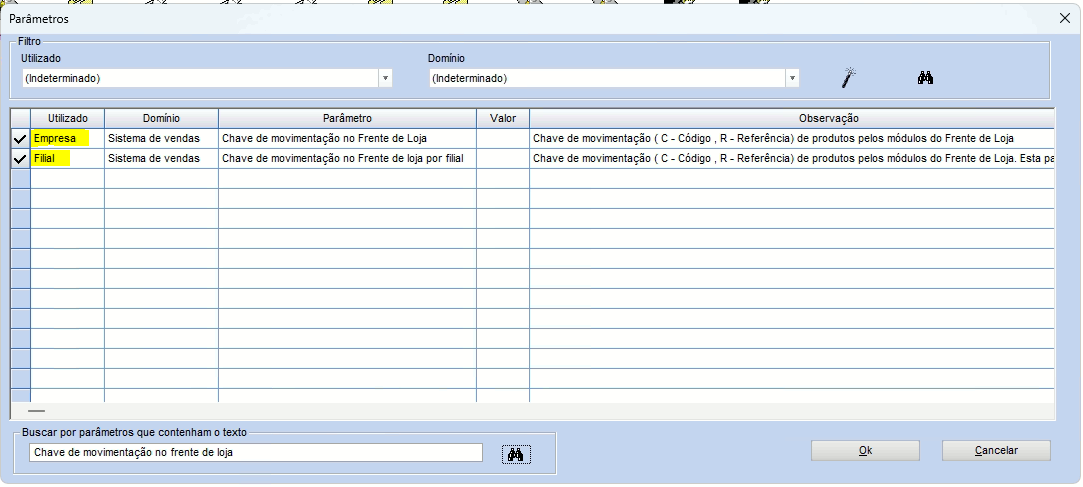Close the Parâmetros dialog window

(x=1064, y=18)
